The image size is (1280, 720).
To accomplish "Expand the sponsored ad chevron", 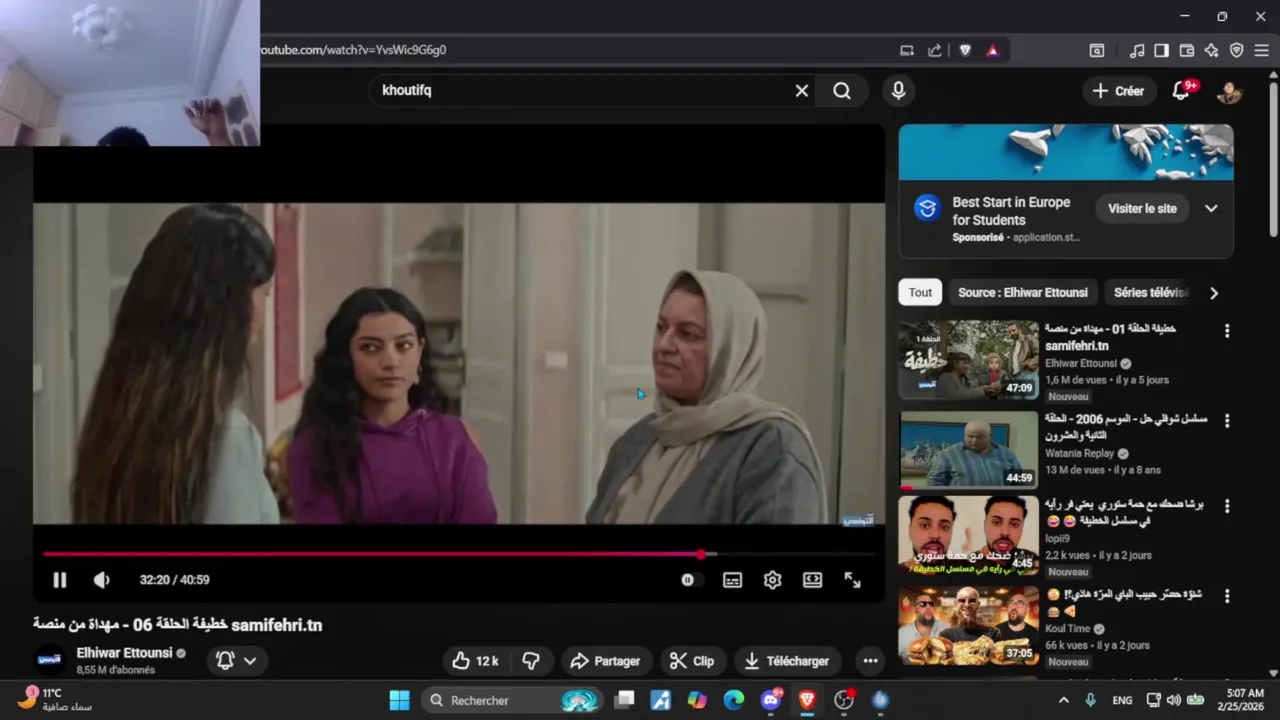I will [1211, 209].
